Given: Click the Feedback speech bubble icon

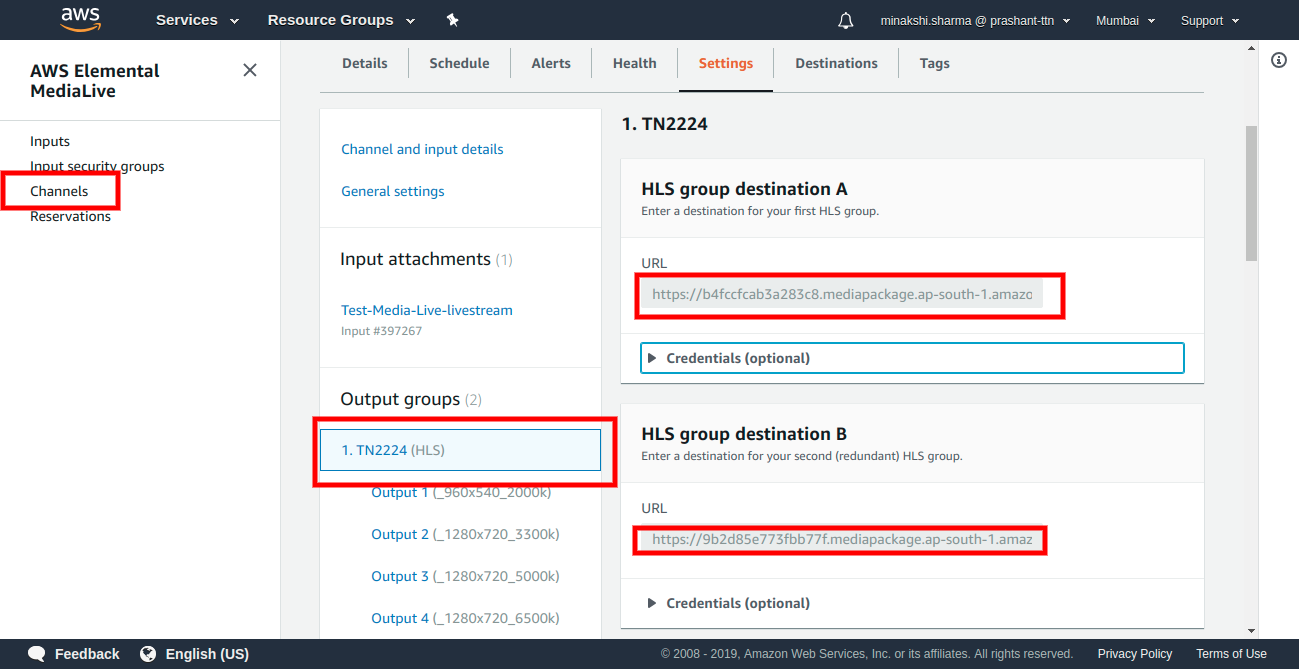Looking at the screenshot, I should coord(37,654).
